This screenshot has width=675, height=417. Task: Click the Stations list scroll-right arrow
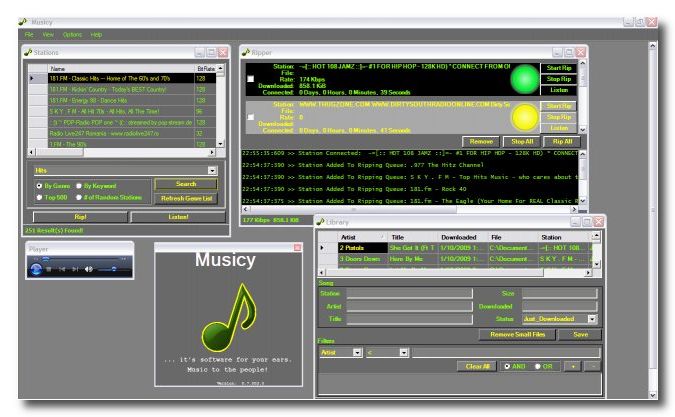pos(212,152)
